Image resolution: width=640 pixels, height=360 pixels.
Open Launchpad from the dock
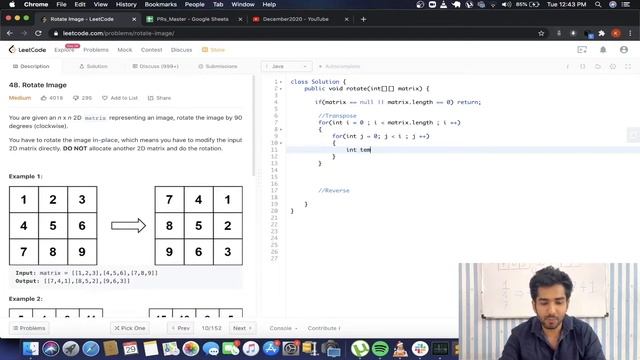(71, 349)
